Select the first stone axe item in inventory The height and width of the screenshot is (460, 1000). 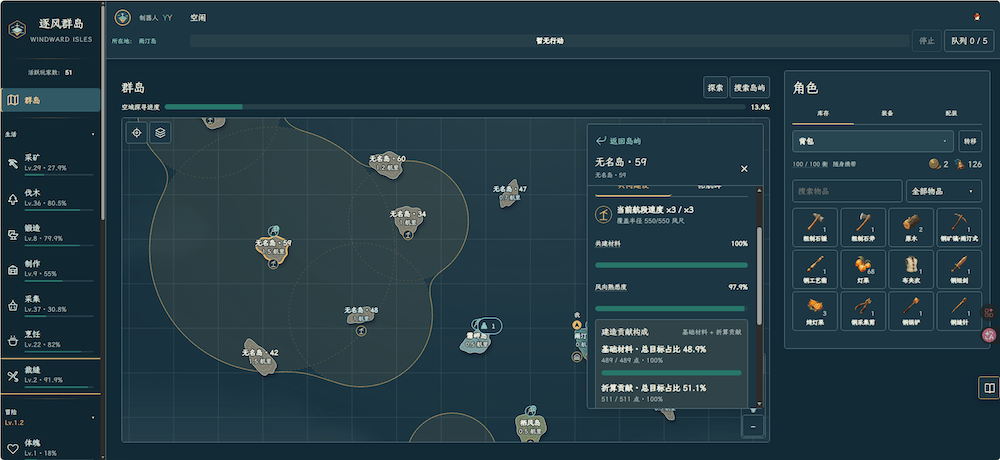(815, 227)
